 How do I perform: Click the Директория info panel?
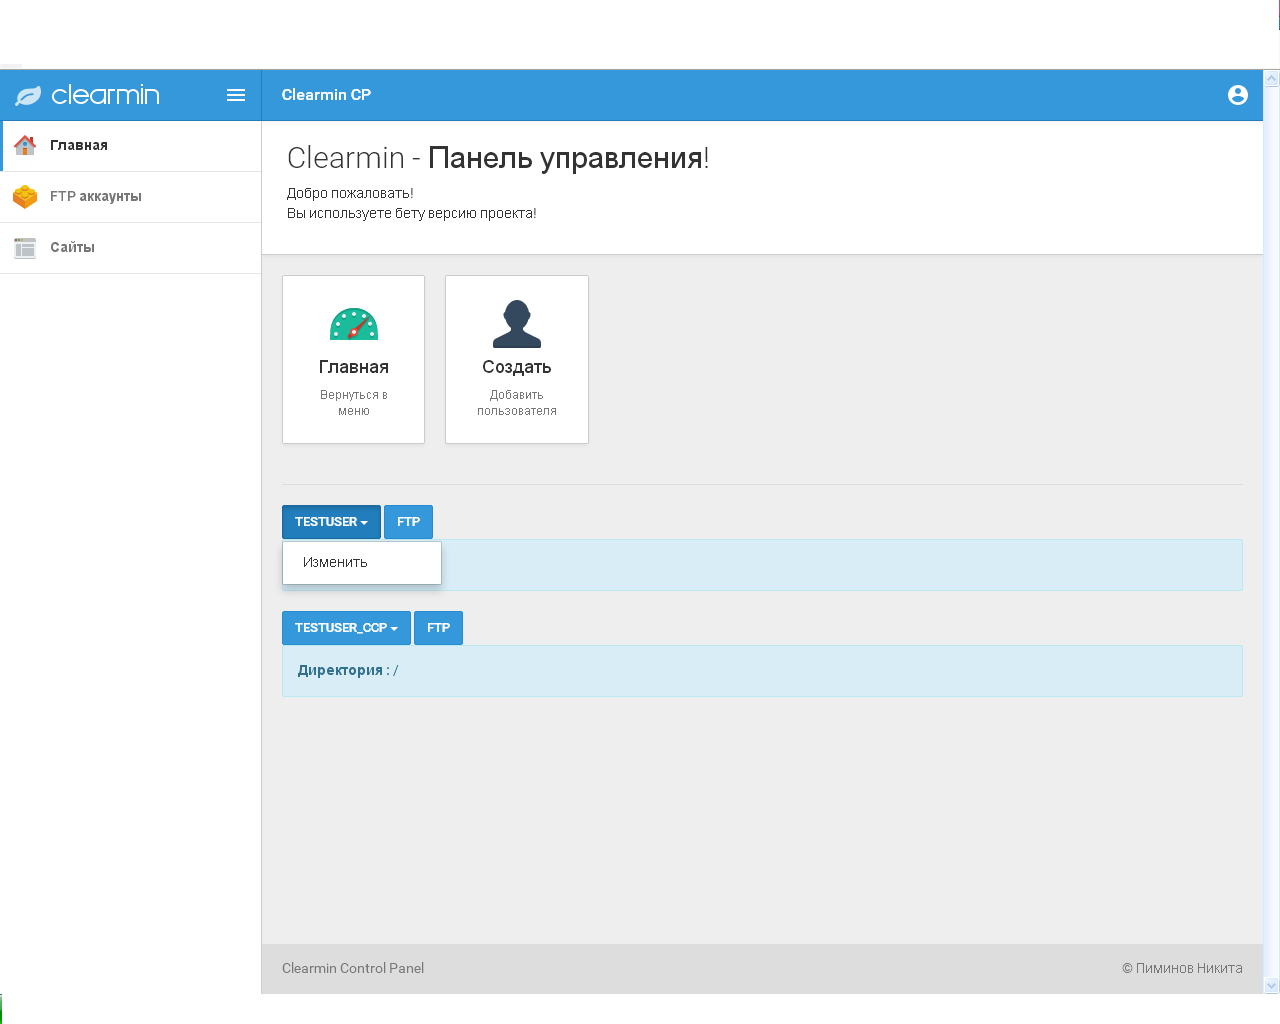pyautogui.click(x=762, y=671)
